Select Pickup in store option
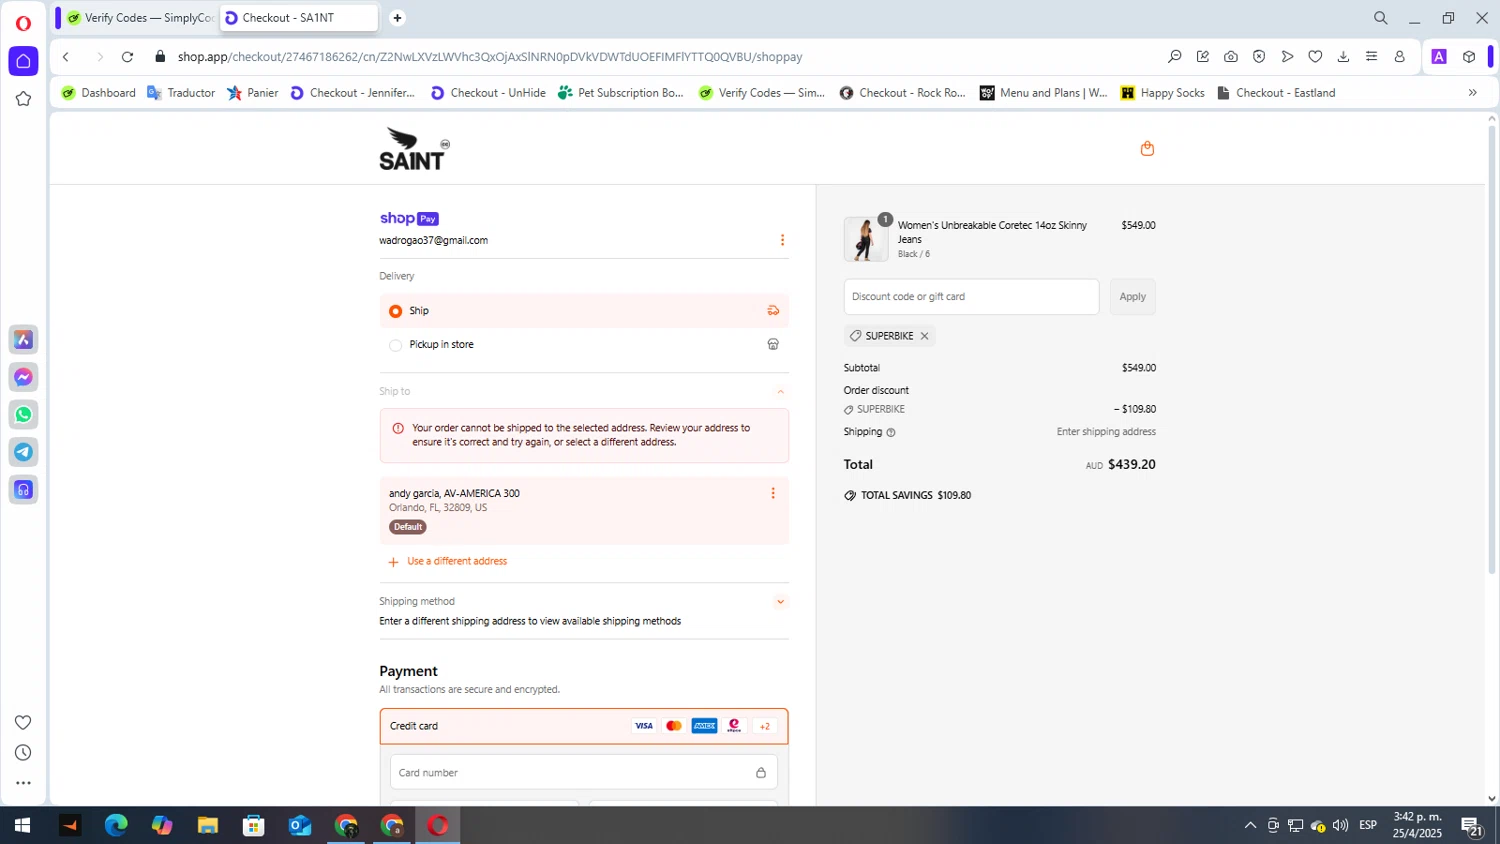 [x=584, y=344]
